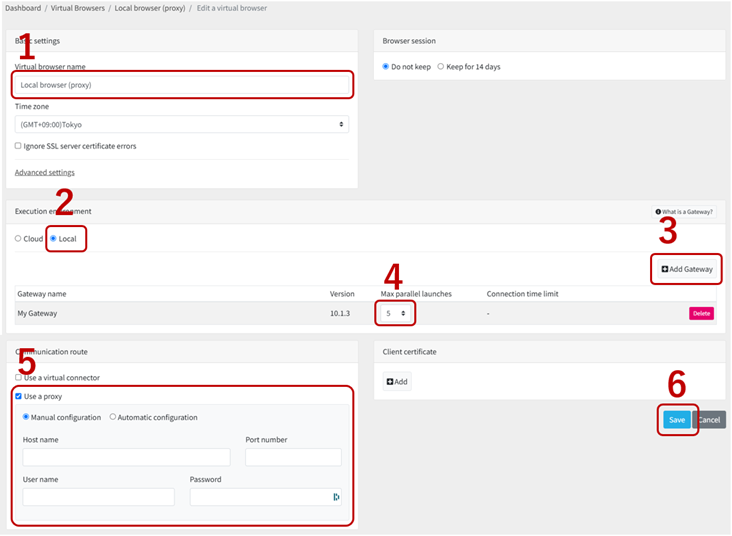Click the Version column header
The width and height of the screenshot is (732, 536).
342,294
